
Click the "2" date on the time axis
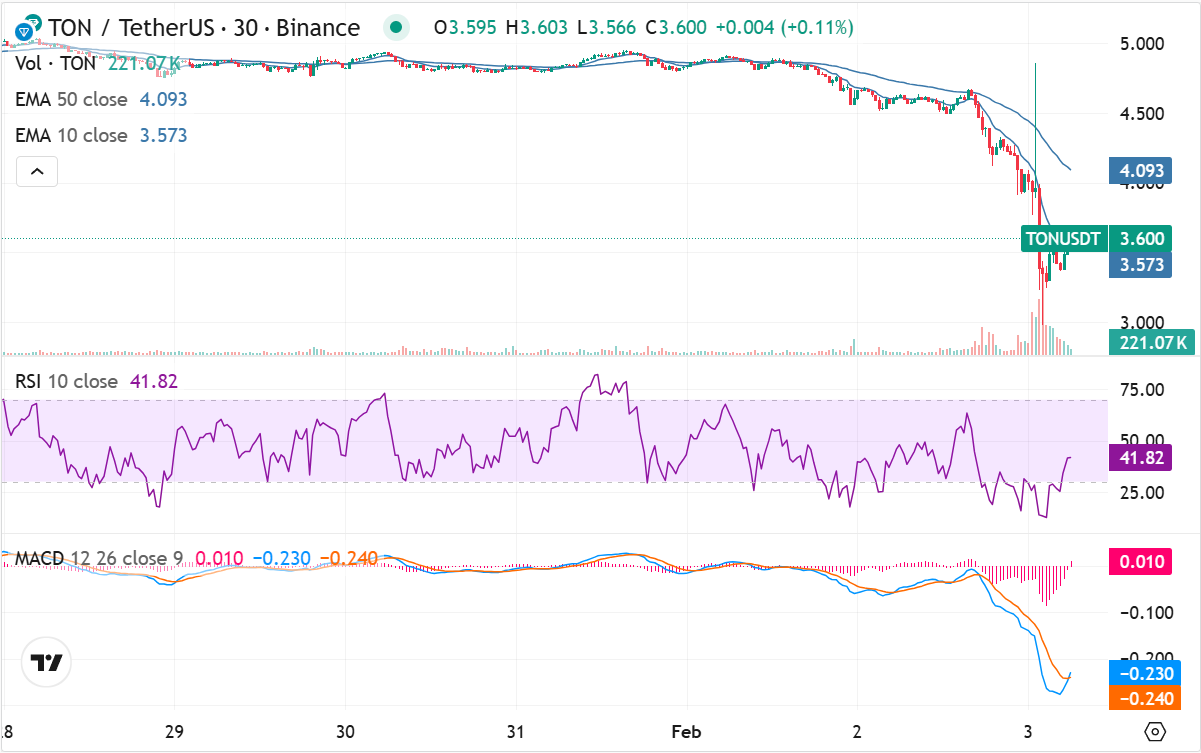(x=858, y=731)
